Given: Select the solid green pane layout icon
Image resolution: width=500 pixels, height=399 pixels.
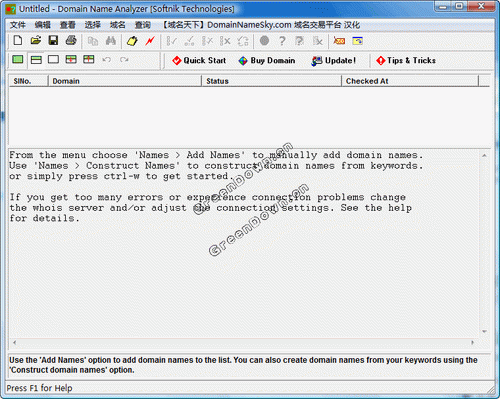Looking at the screenshot, I should (18, 60).
